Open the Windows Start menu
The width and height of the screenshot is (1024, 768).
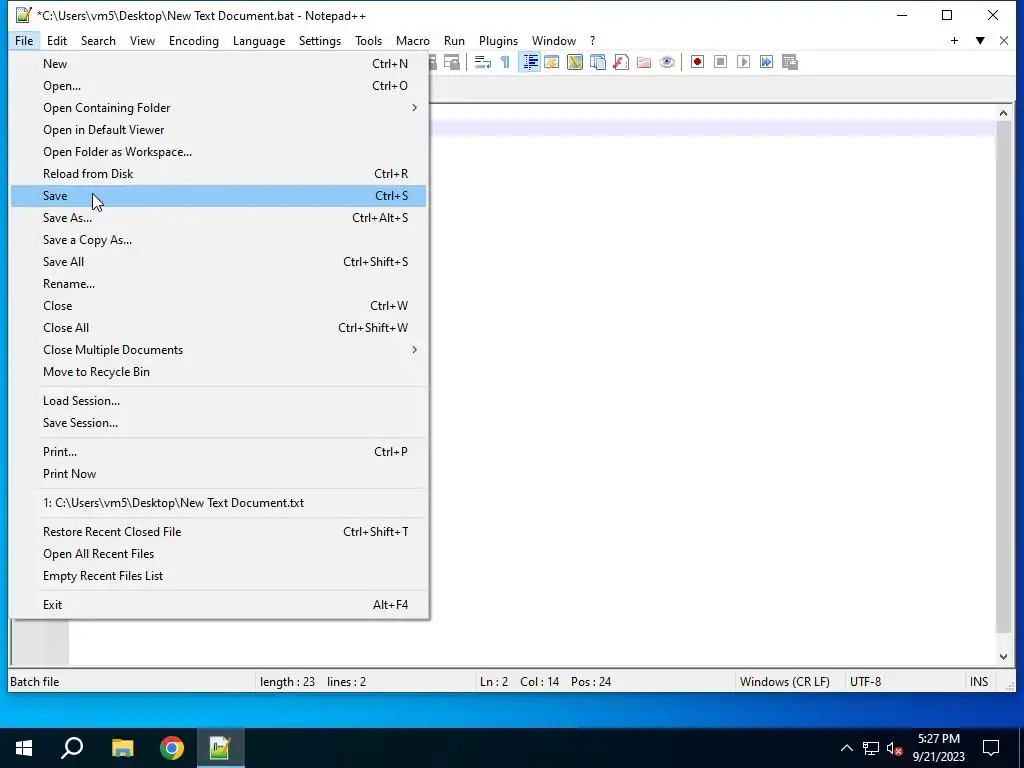pyautogui.click(x=24, y=748)
